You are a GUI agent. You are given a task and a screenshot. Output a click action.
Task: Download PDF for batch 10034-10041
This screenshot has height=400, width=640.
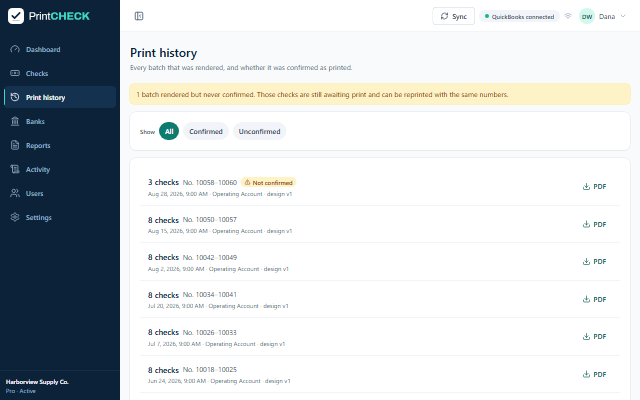(x=594, y=299)
